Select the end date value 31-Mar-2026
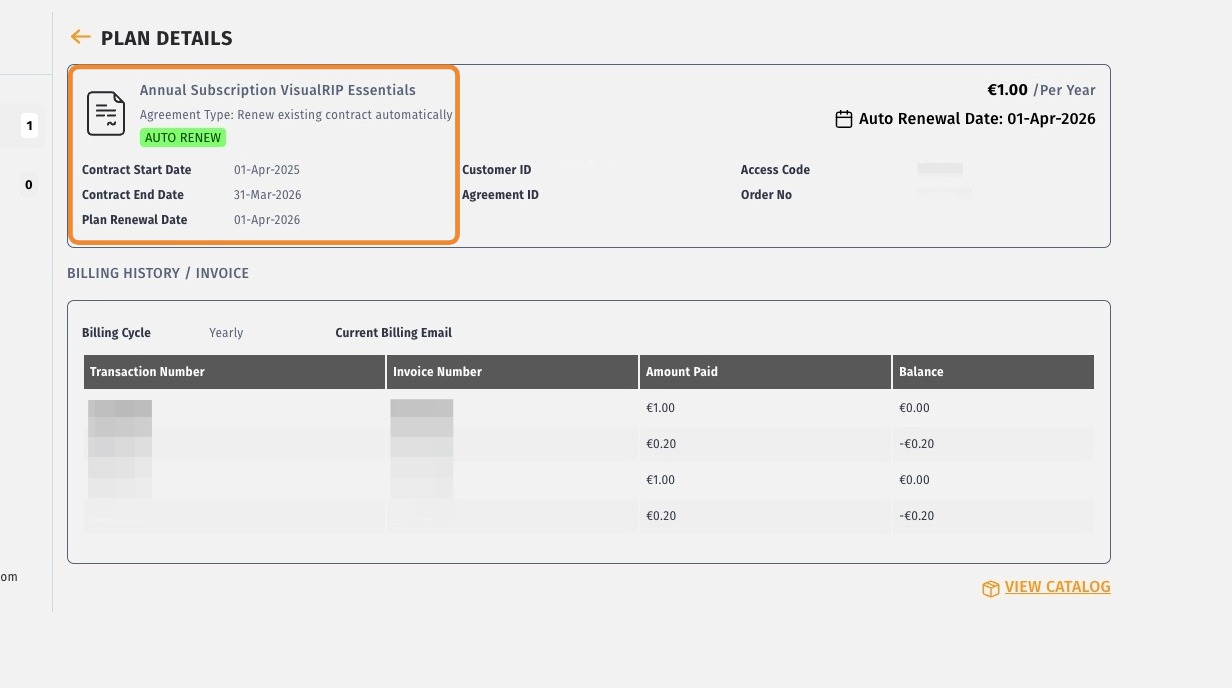Image resolution: width=1232 pixels, height=688 pixels. coord(268,195)
